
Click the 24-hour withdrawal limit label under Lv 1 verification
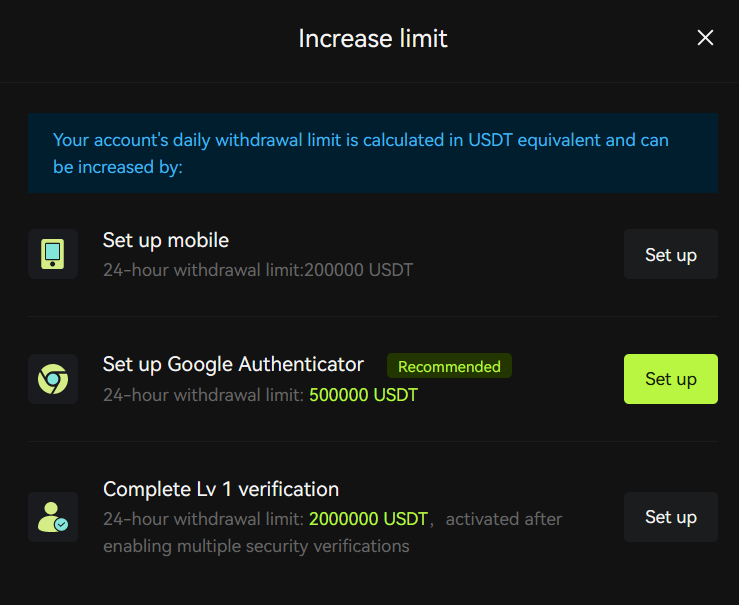(x=204, y=519)
